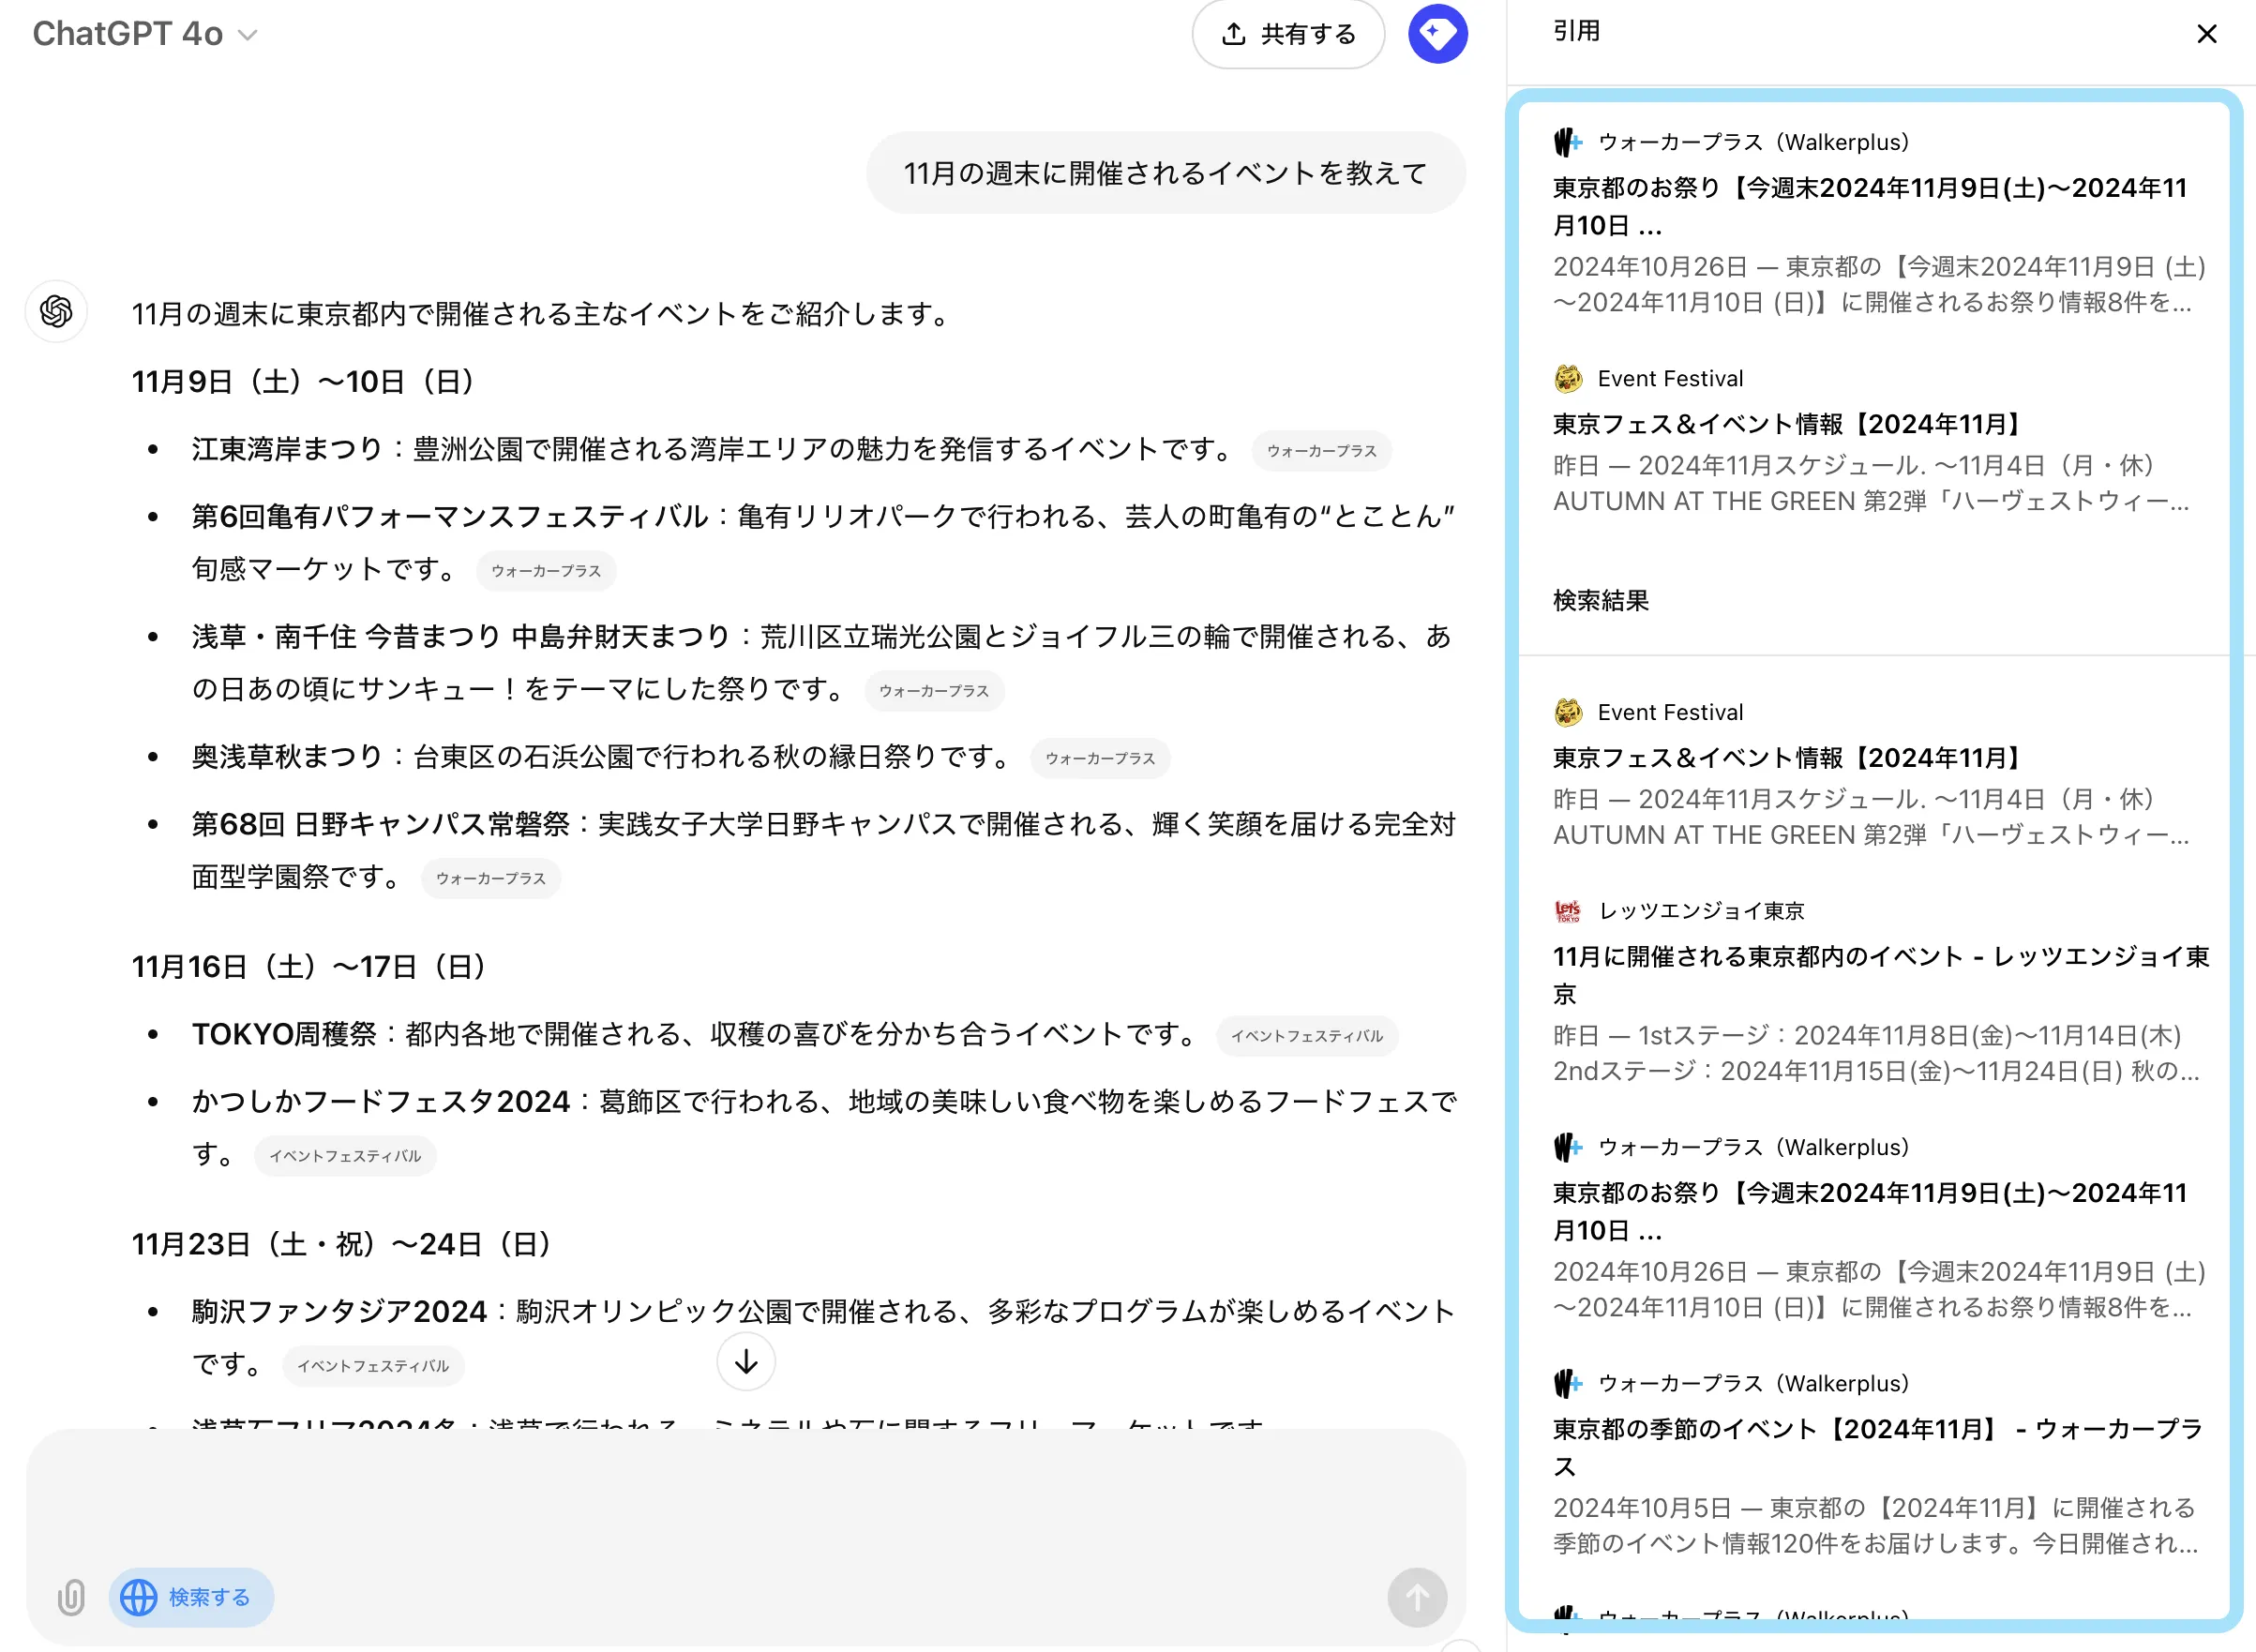Click the Walkerplus logo icon of the top citation
2256x1652 pixels.
(x=1568, y=142)
